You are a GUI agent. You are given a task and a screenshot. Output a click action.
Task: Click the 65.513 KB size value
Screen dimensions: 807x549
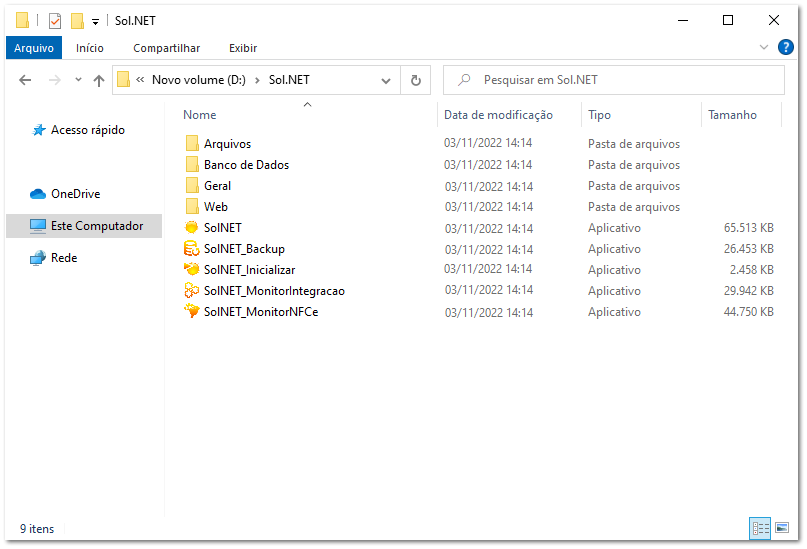pos(748,228)
